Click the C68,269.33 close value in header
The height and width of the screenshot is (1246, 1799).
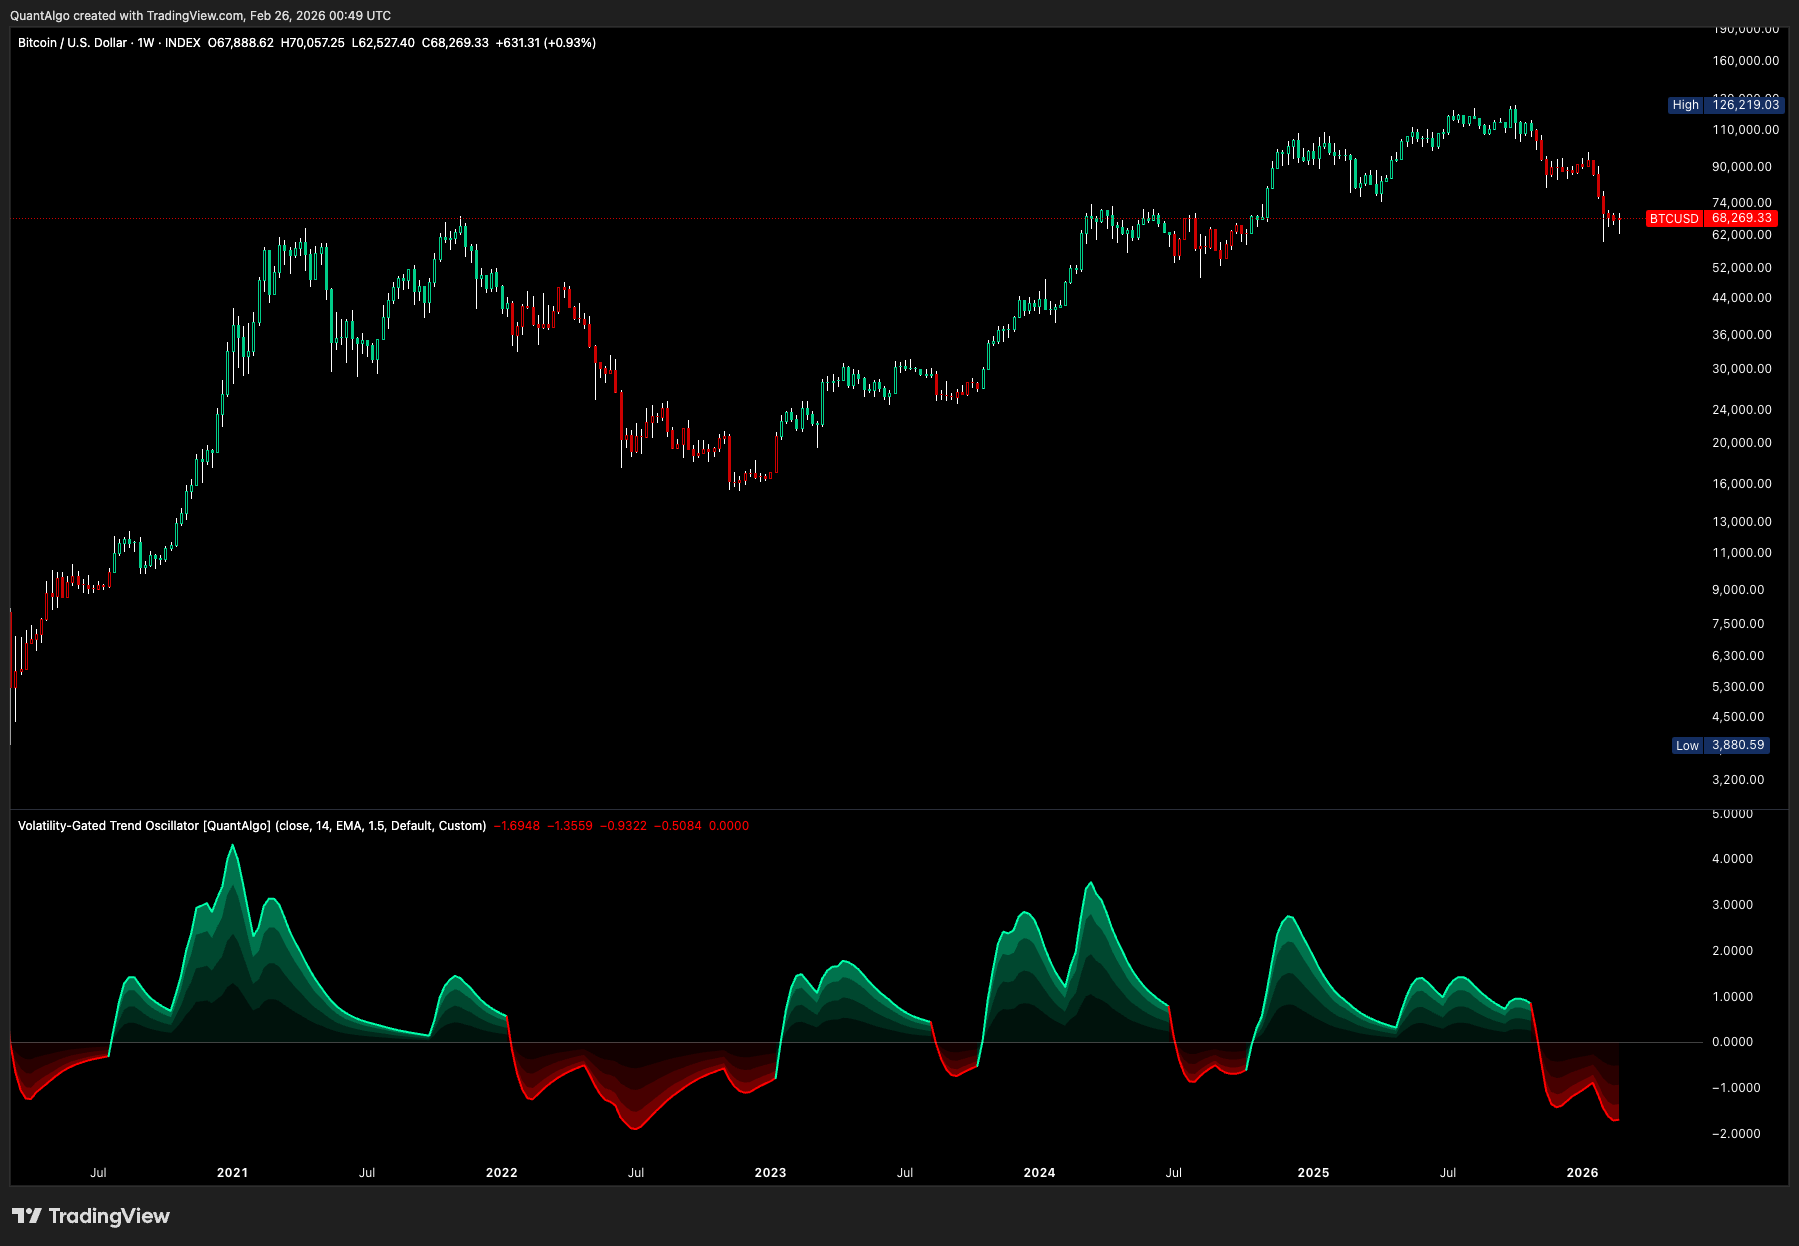point(455,43)
